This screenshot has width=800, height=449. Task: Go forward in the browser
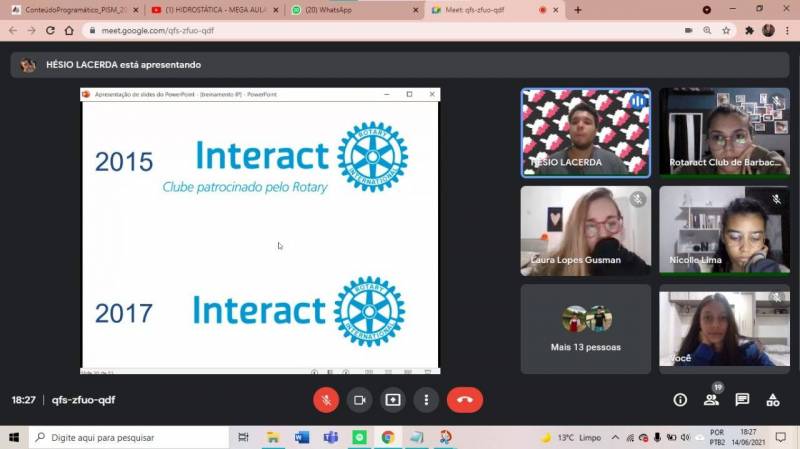pos(32,31)
